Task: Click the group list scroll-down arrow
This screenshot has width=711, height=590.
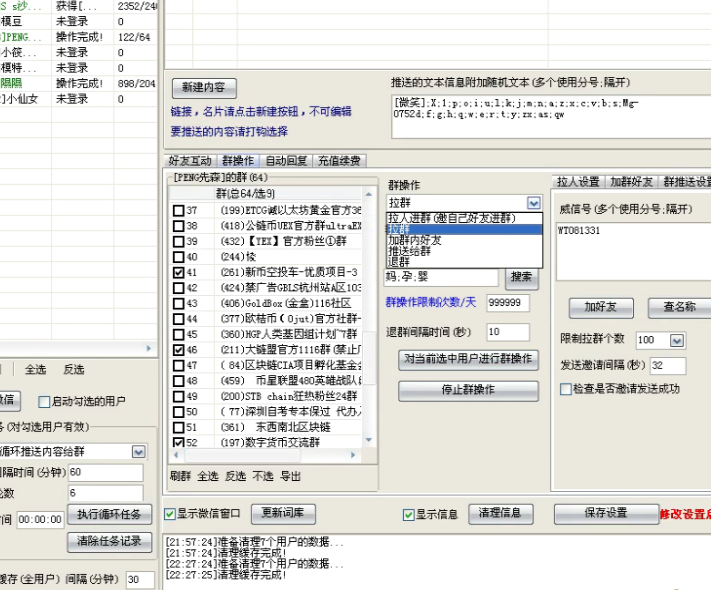Action: 369,440
